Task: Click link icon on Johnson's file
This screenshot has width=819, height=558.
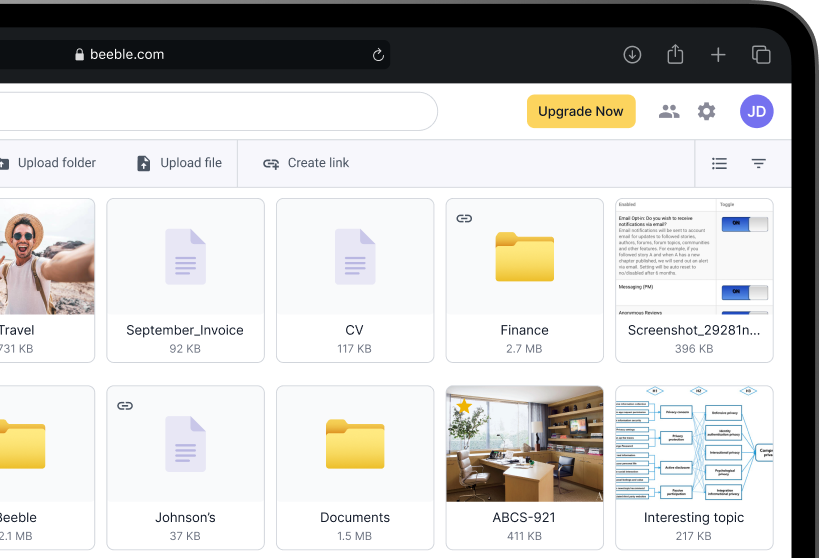Action: pos(125,406)
